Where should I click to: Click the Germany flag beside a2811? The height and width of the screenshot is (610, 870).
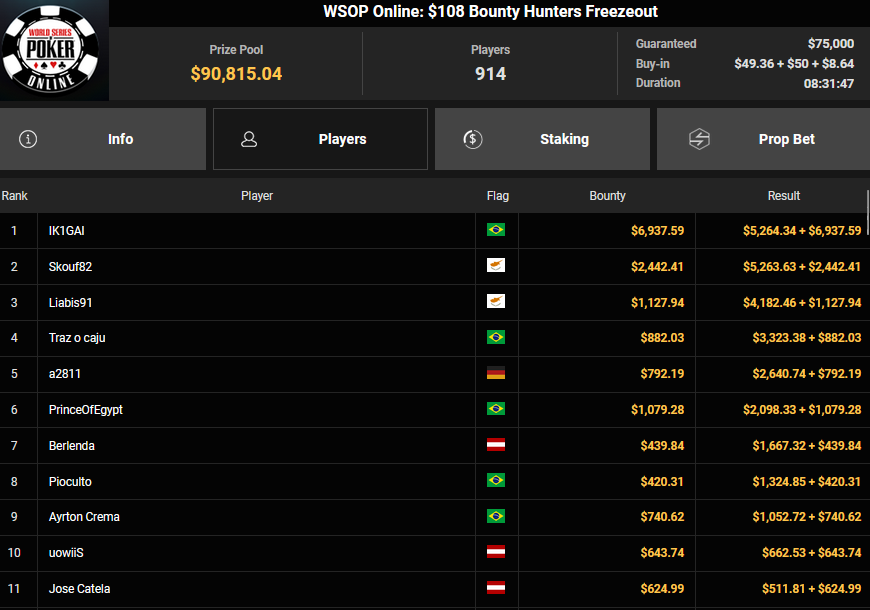(x=495, y=374)
